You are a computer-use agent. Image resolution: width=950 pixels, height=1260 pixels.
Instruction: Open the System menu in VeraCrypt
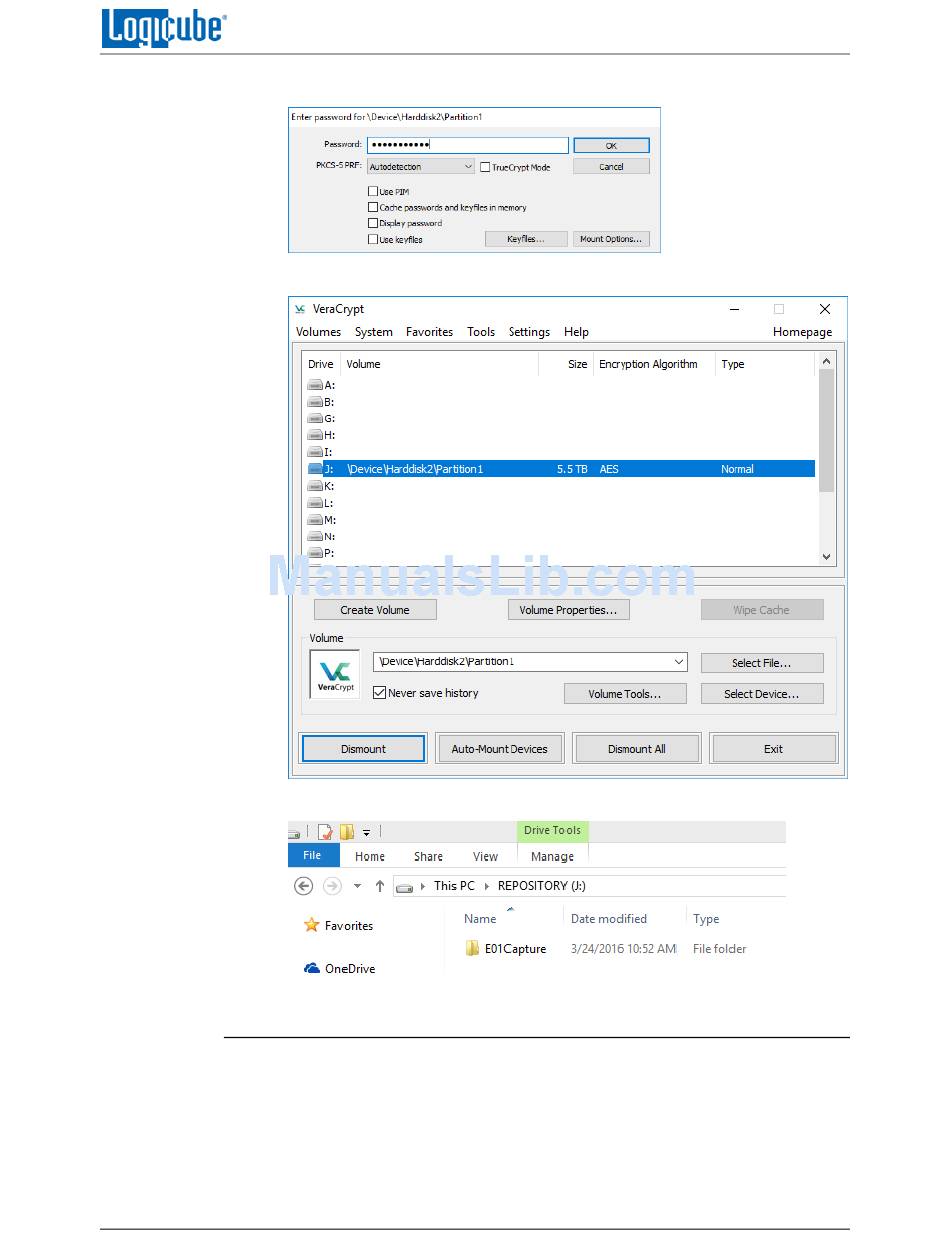tap(374, 332)
